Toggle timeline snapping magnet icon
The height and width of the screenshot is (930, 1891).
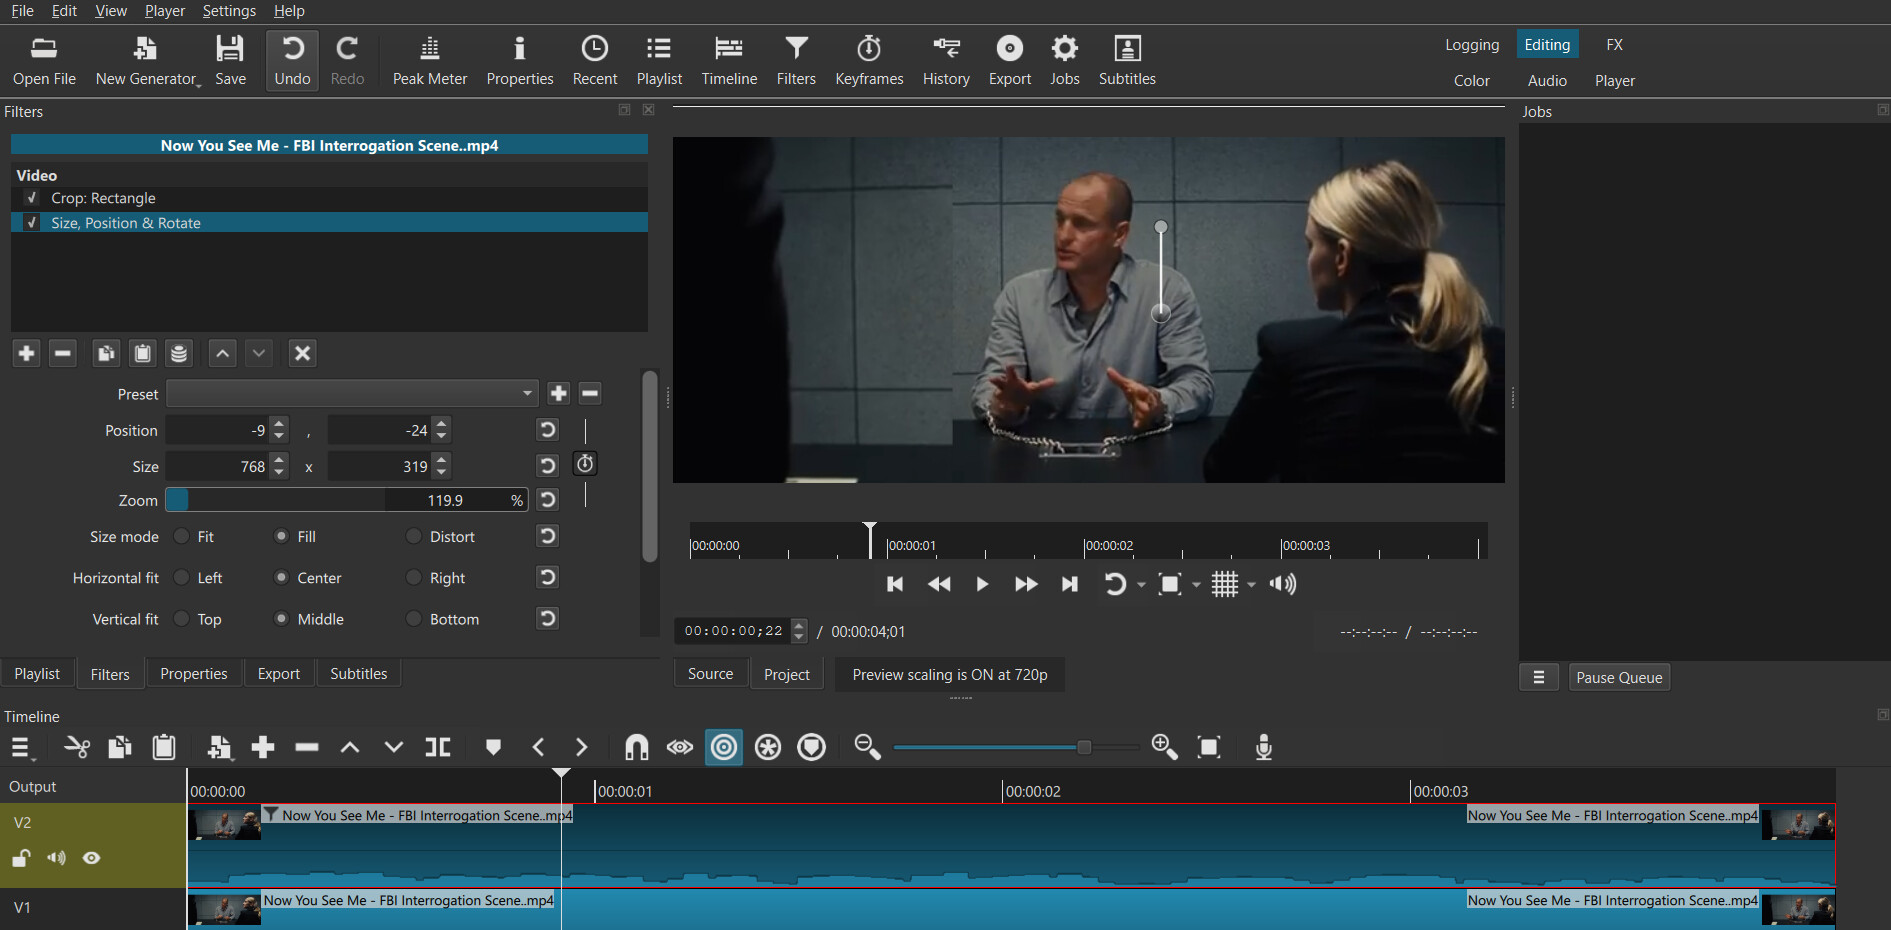[636, 747]
